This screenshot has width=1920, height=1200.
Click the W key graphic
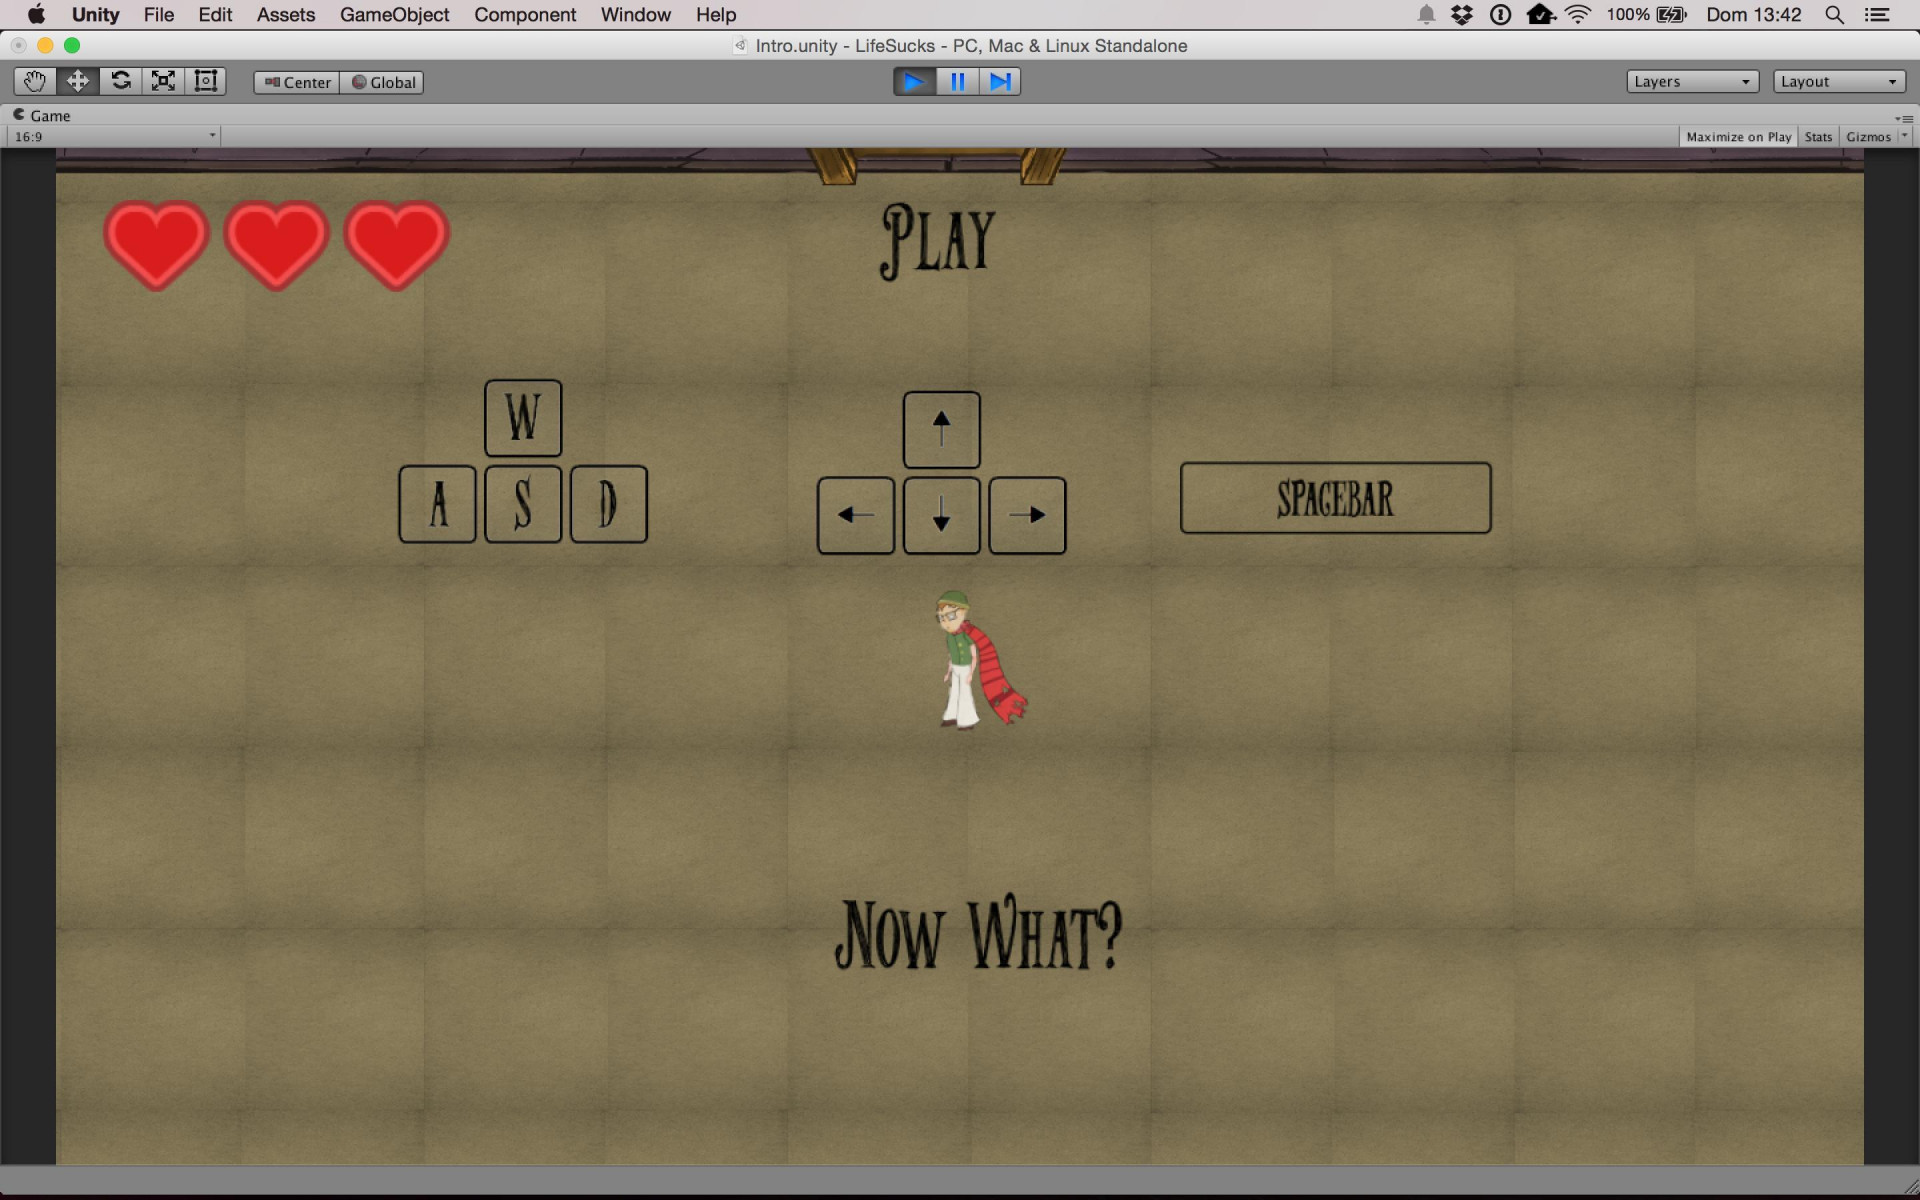click(523, 418)
